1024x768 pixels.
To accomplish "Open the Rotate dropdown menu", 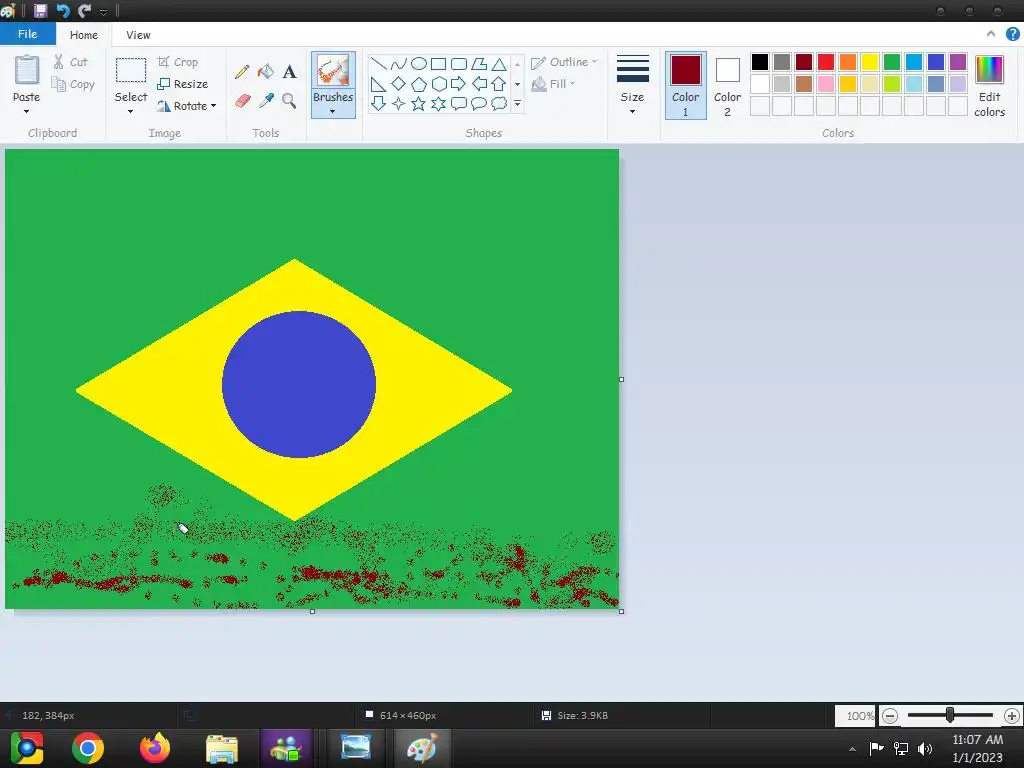I will click(186, 106).
